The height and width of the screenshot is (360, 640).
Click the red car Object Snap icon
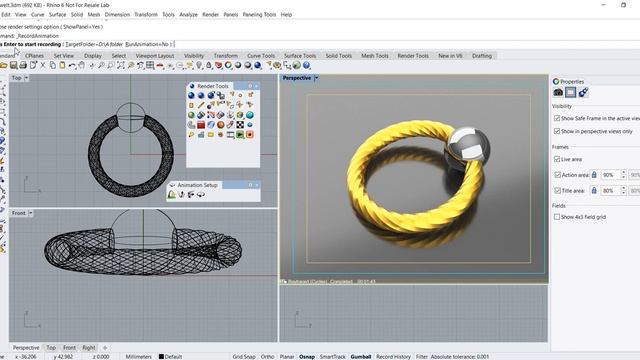pos(160,65)
